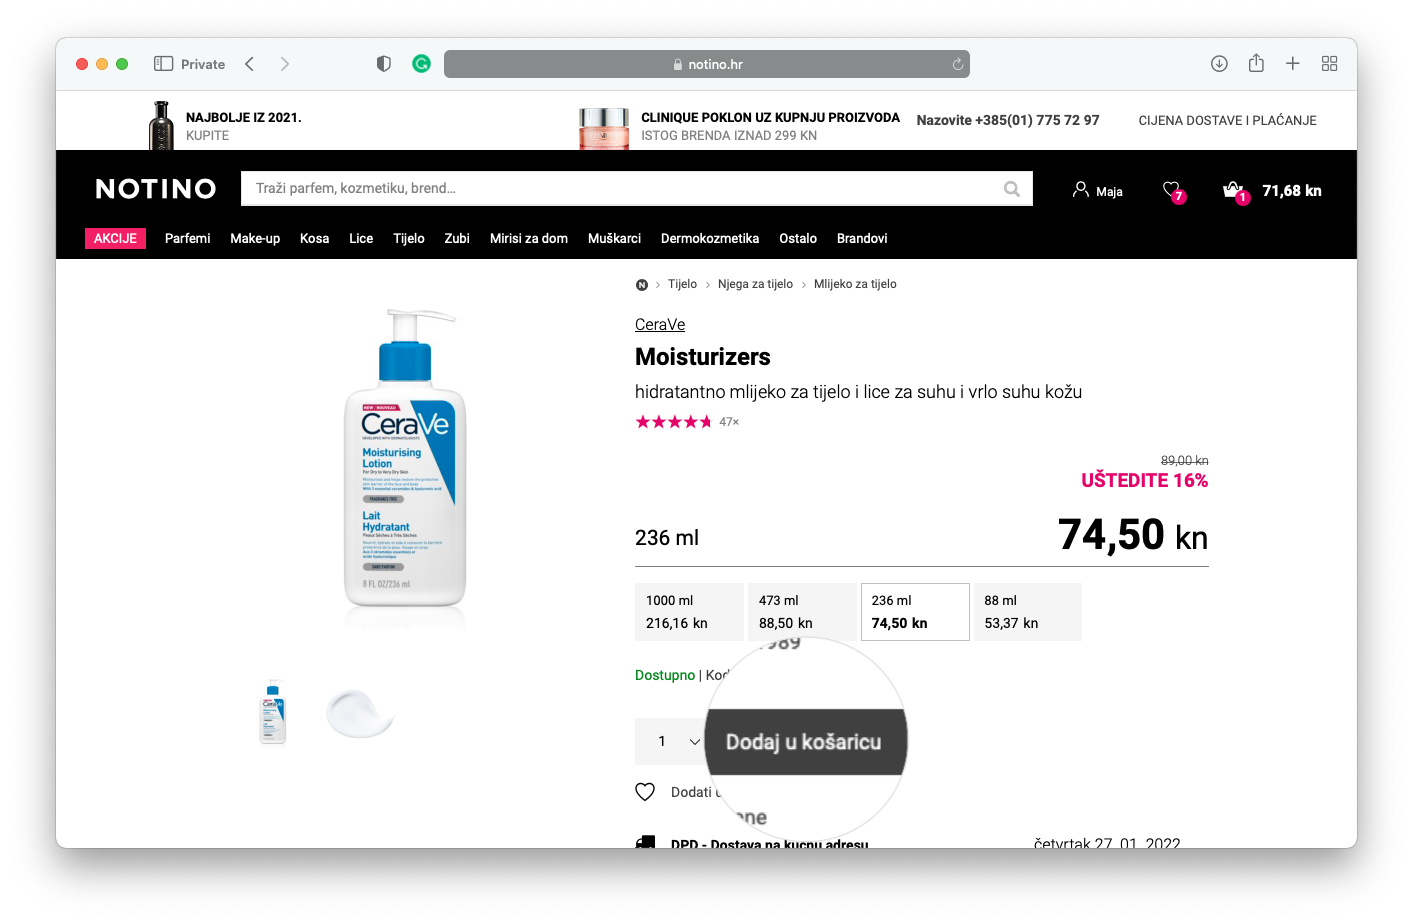Select the 1000 ml size option
Screen dimensions: 1413x922
pyautogui.click(x=689, y=612)
